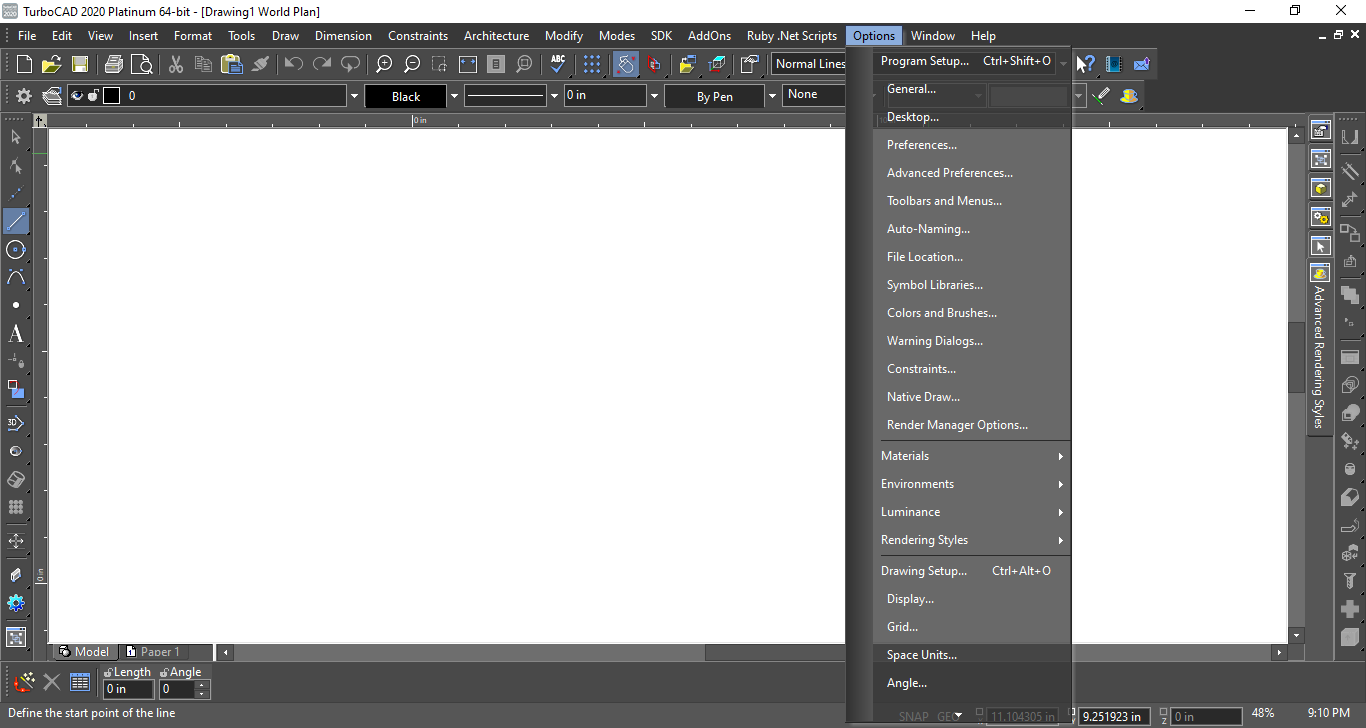
Task: Toggle the layer lock icon
Action: coord(93,96)
